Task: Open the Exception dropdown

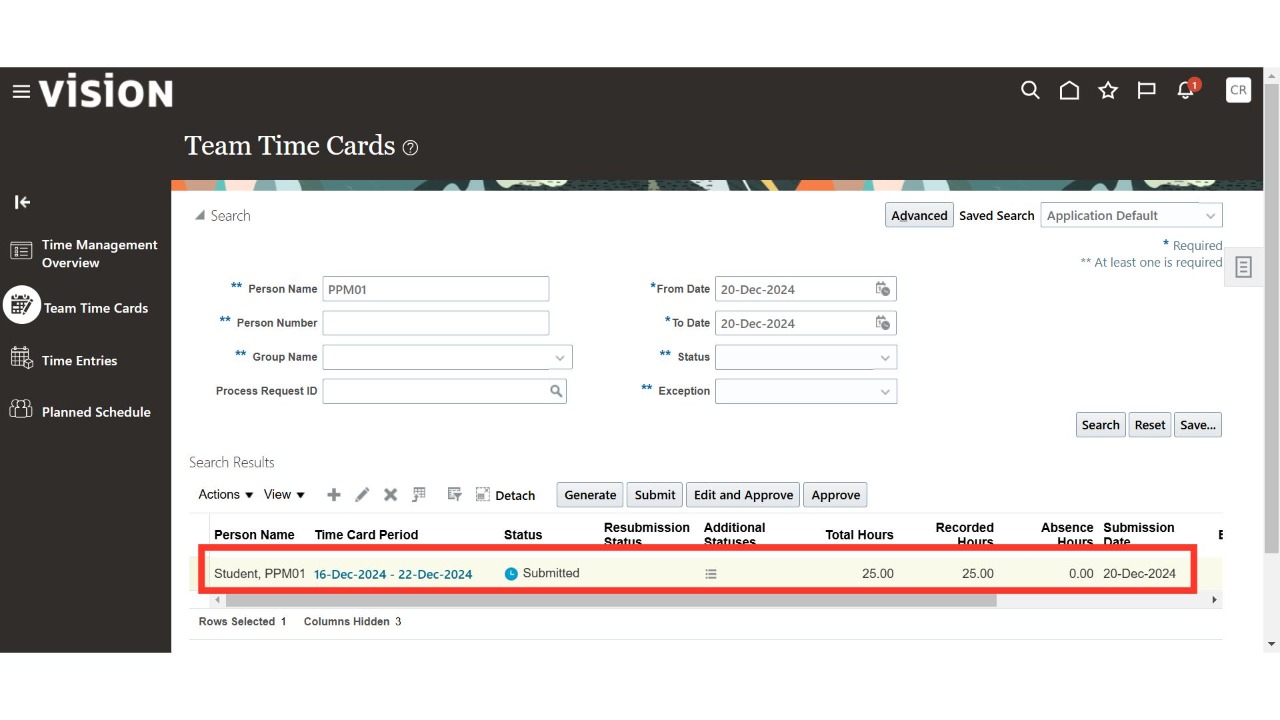Action: click(806, 391)
